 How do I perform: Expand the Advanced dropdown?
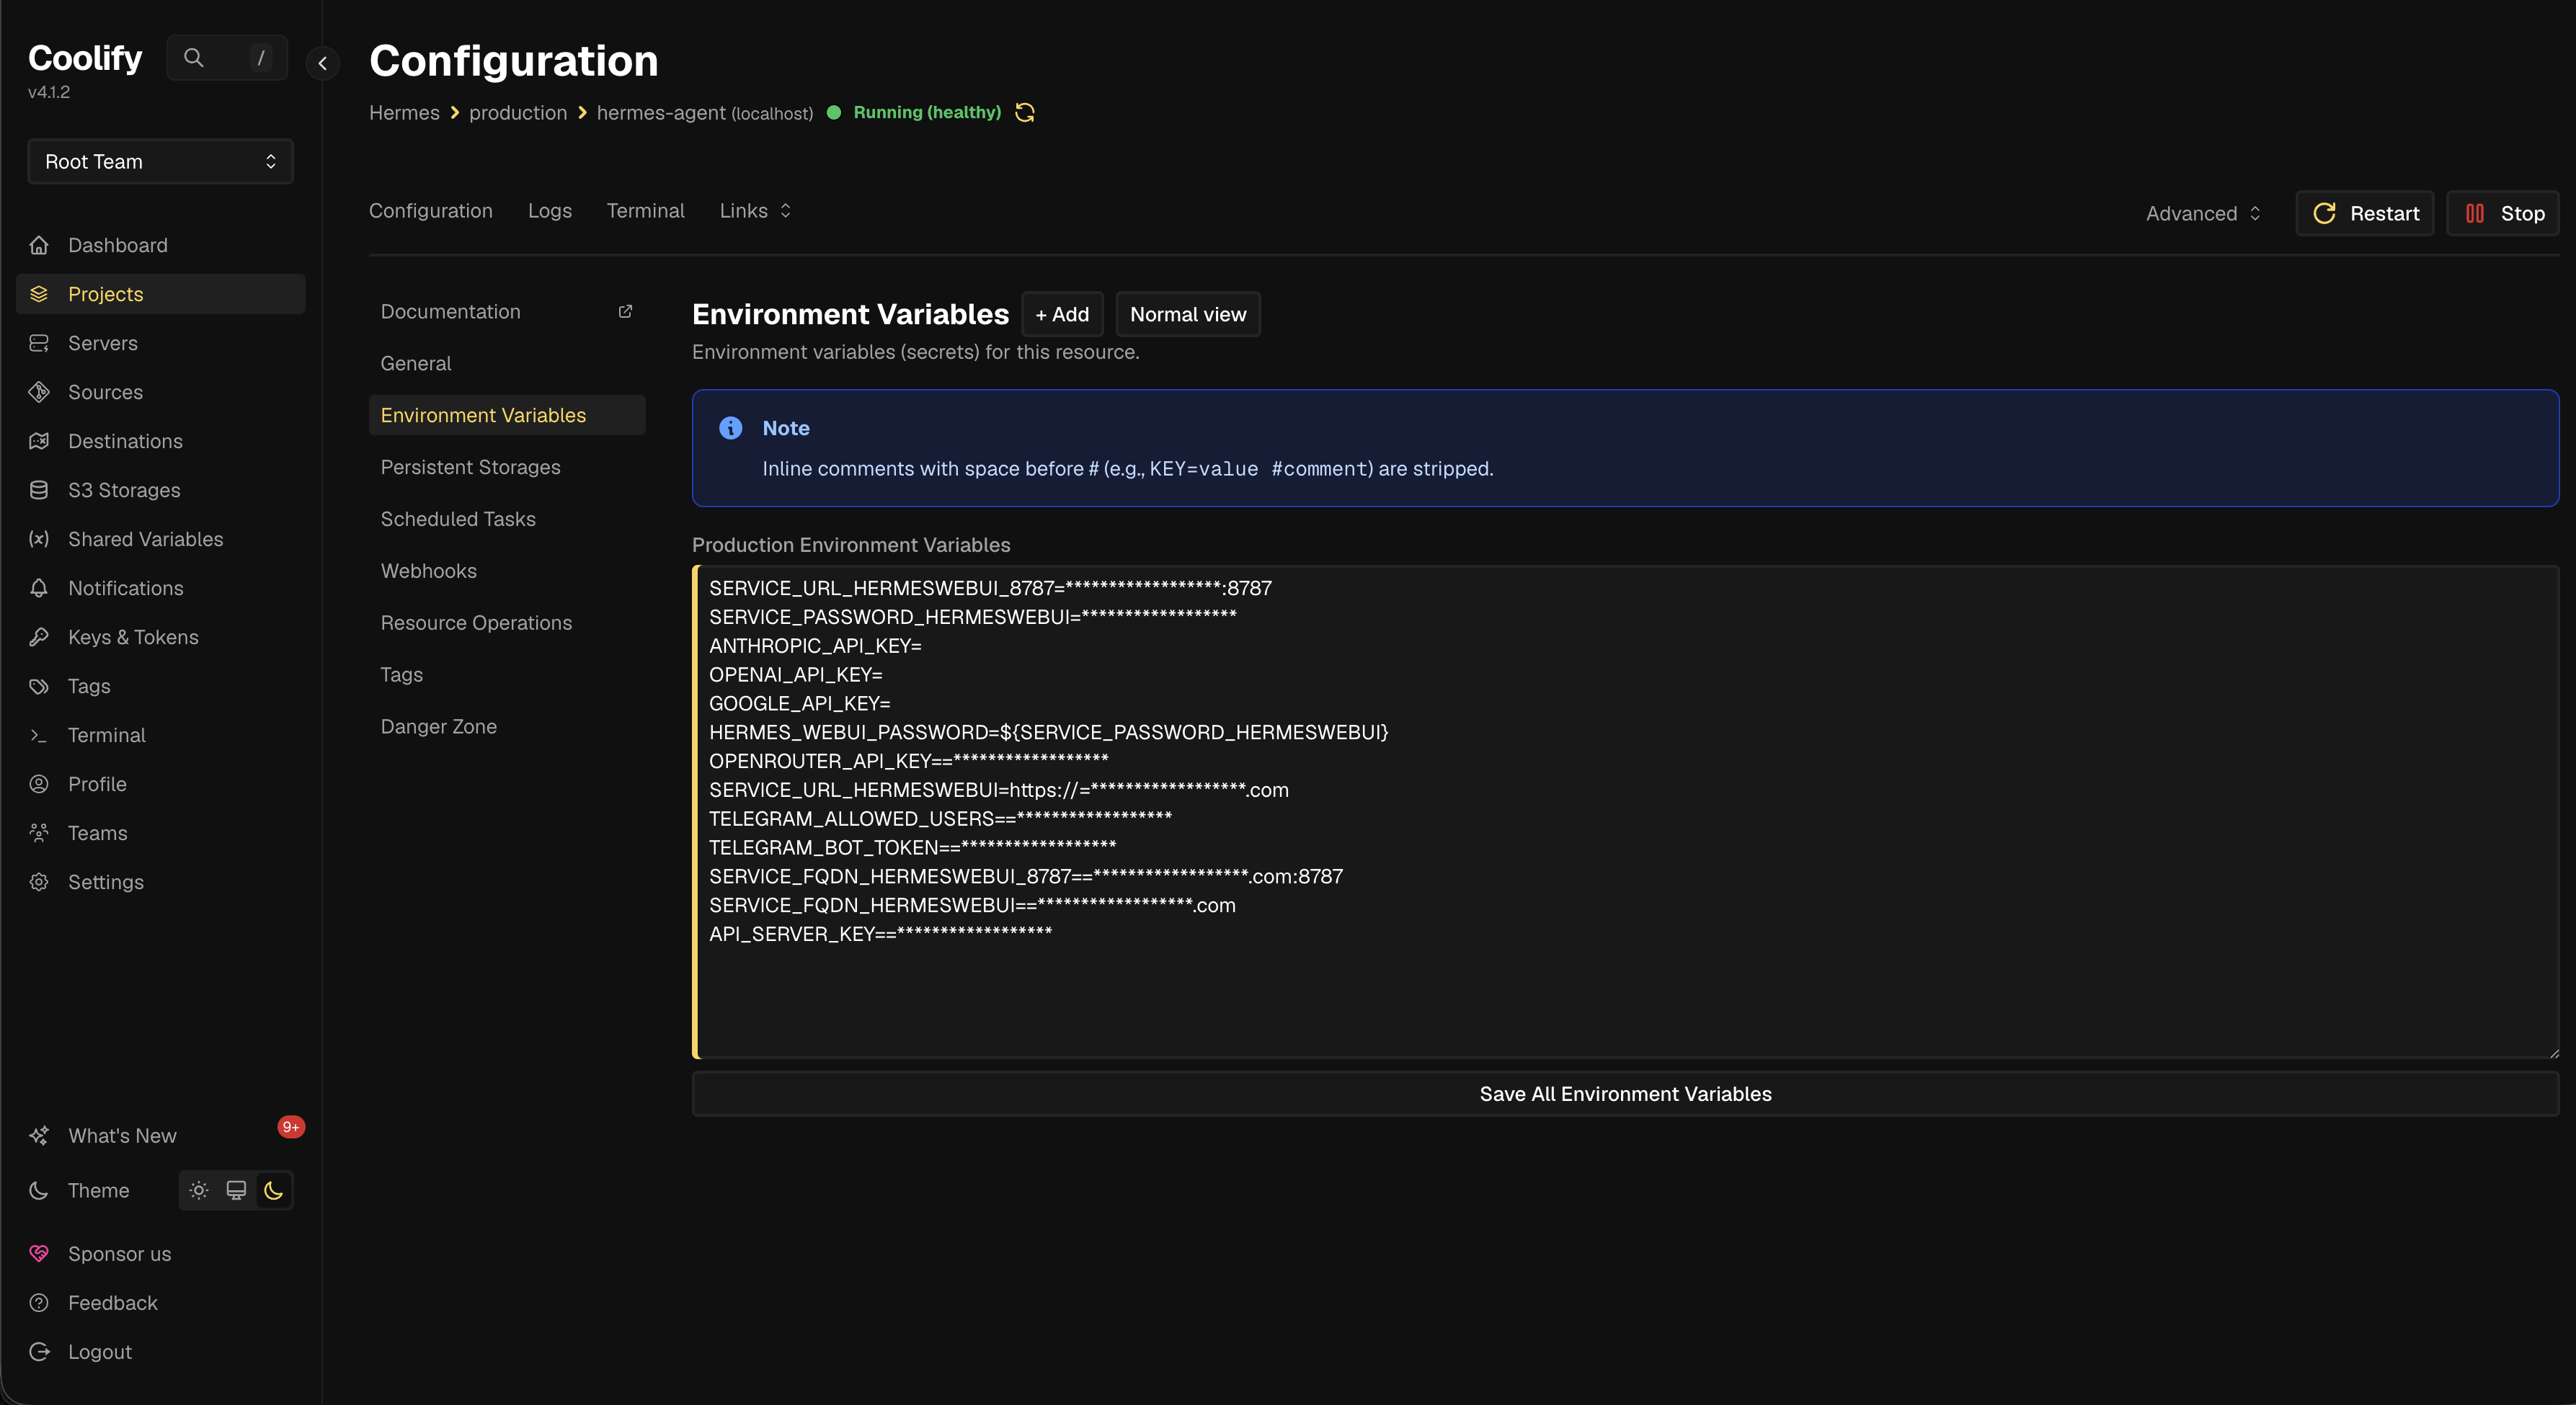pos(2203,213)
